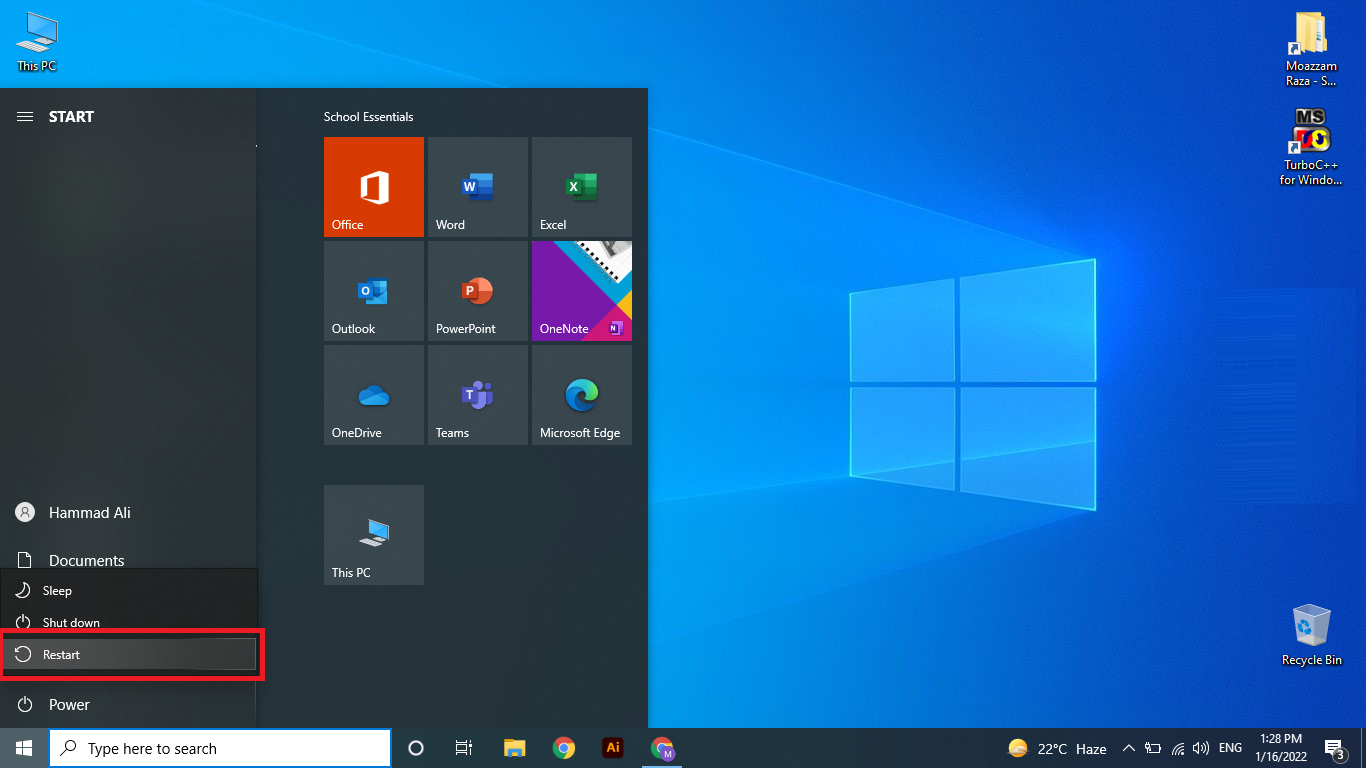Open Cortana from the taskbar
This screenshot has width=1366, height=768.
[x=416, y=748]
